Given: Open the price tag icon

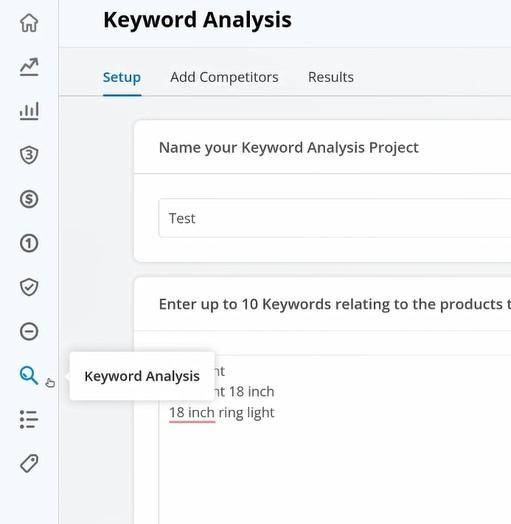Looking at the screenshot, I should coord(29,464).
